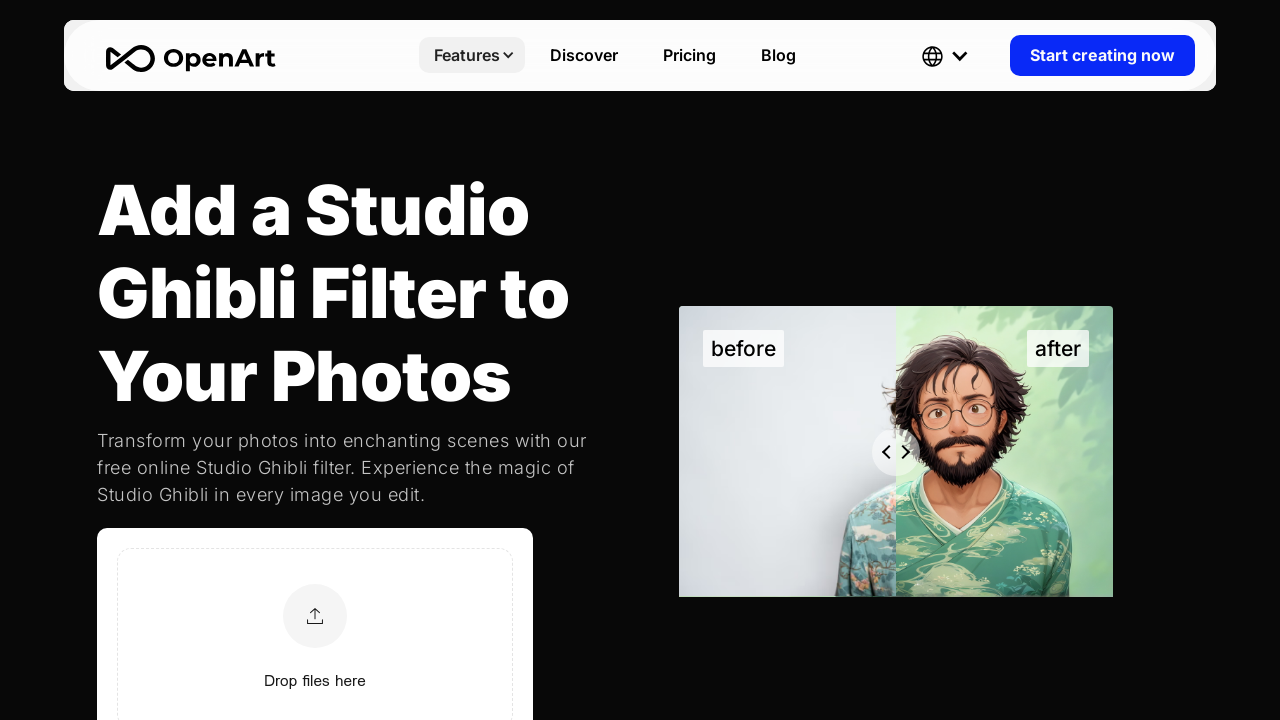
Task: Open the Features menu
Action: [466, 55]
